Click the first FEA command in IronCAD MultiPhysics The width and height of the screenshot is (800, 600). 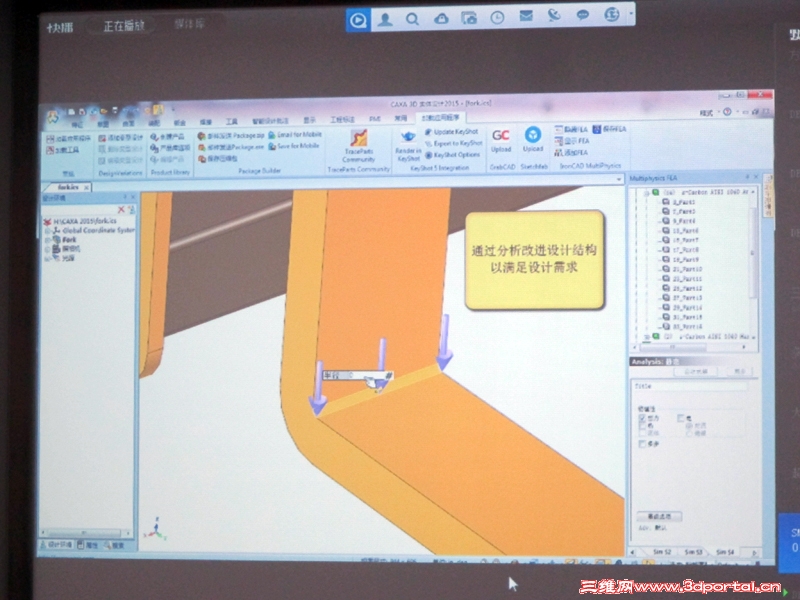tap(571, 129)
